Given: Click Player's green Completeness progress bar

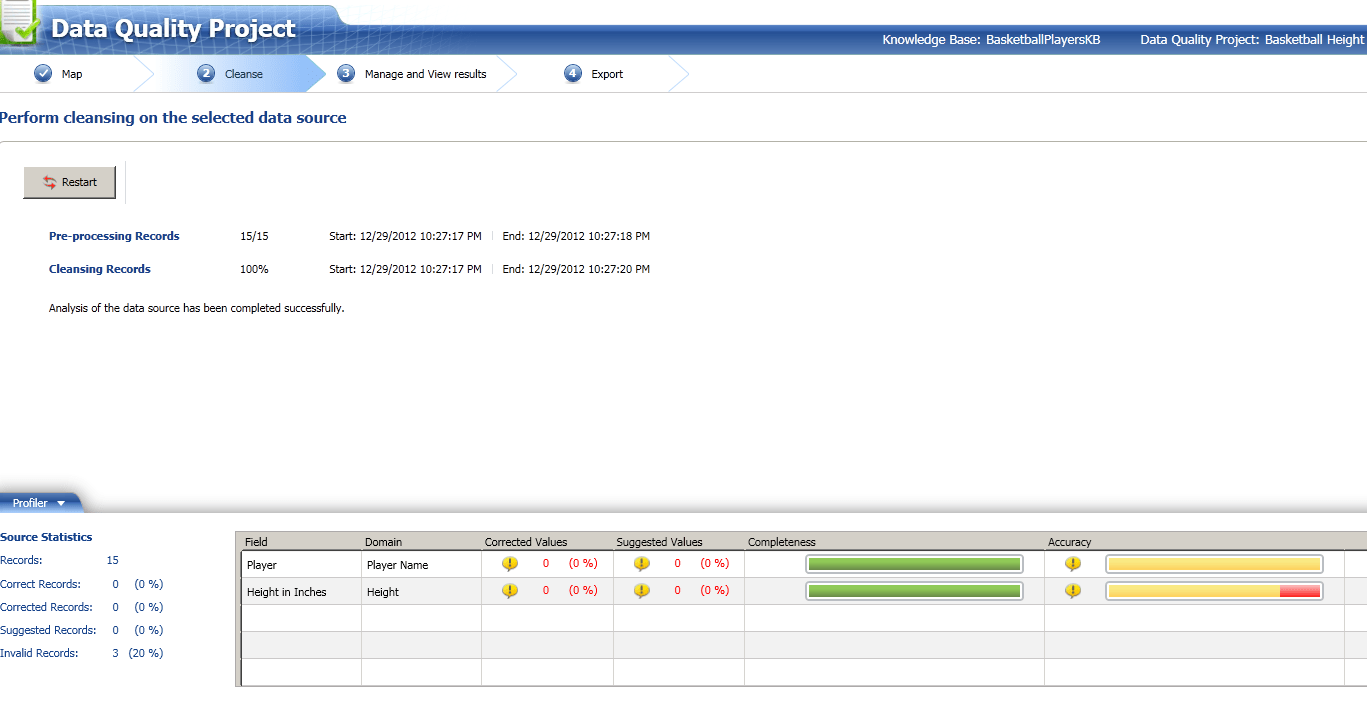Looking at the screenshot, I should coord(913,563).
